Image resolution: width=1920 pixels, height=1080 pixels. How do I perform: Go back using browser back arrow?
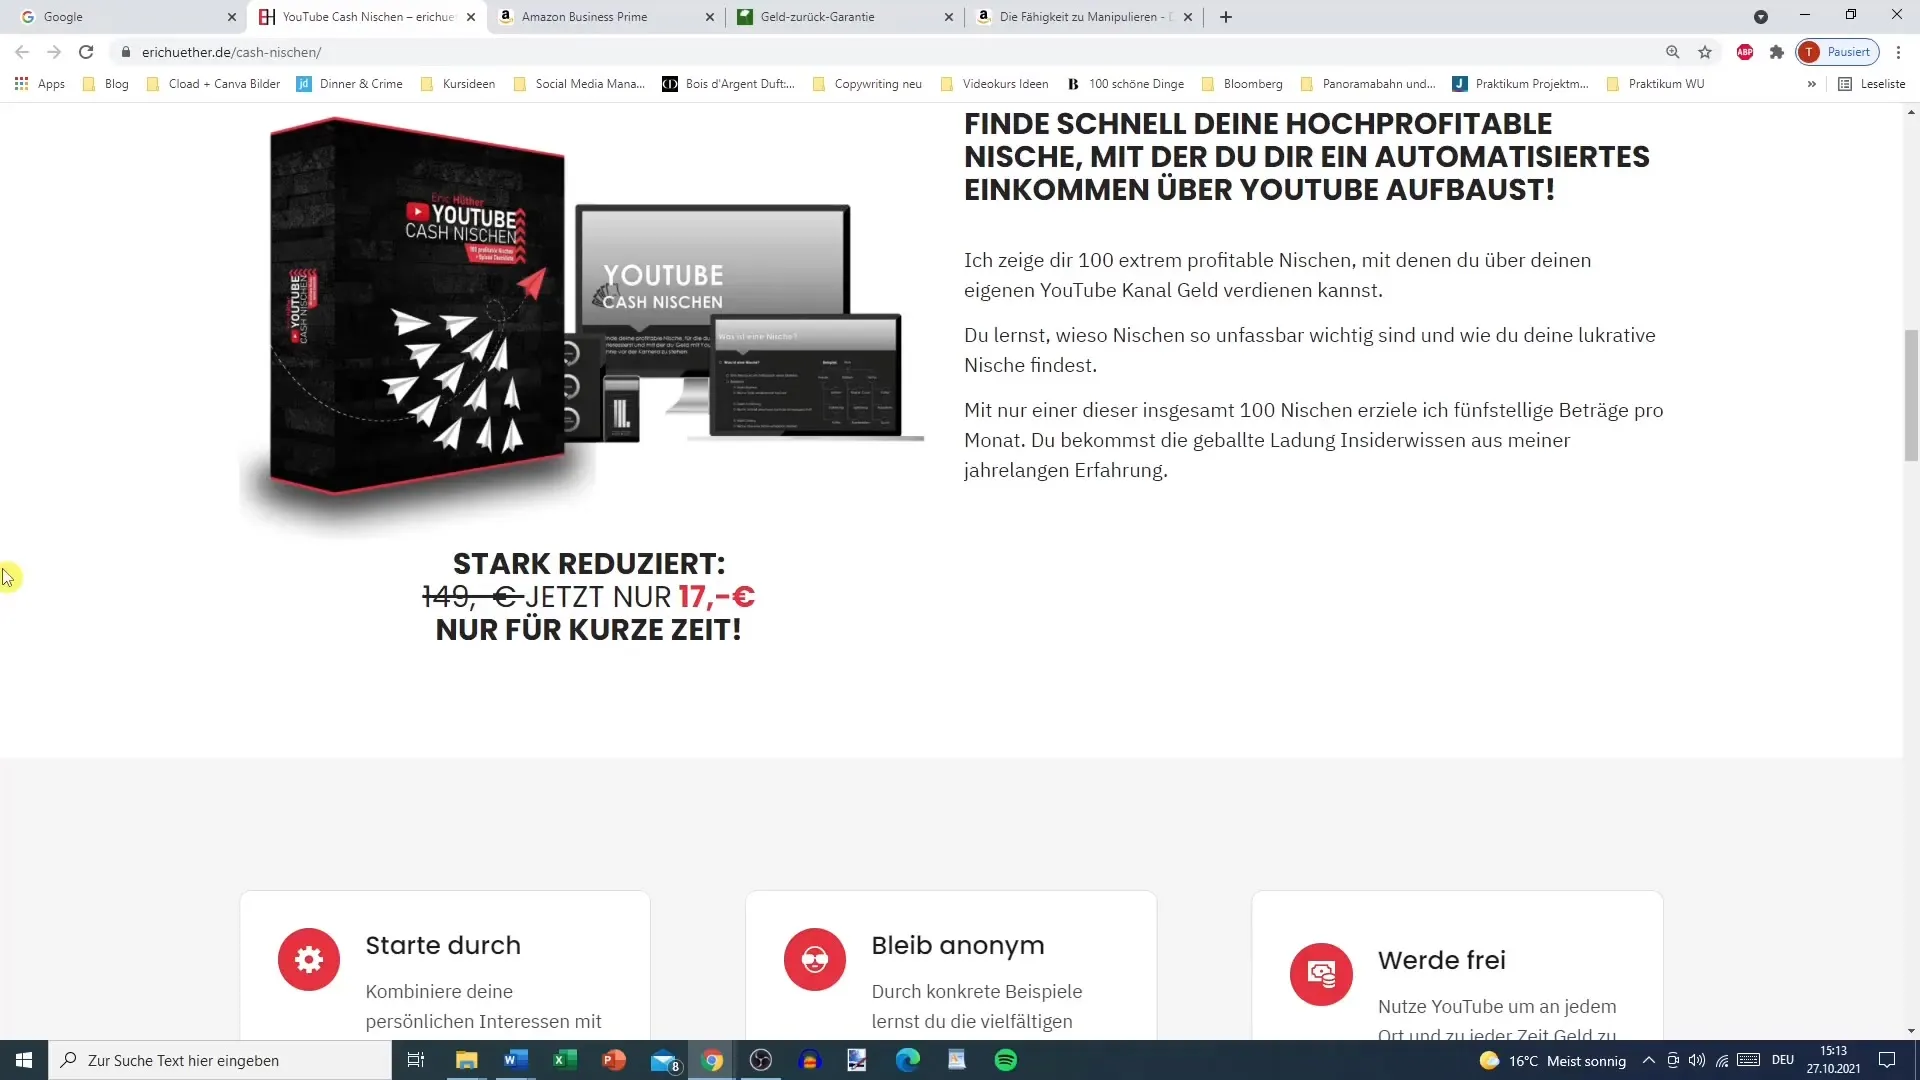[22, 52]
